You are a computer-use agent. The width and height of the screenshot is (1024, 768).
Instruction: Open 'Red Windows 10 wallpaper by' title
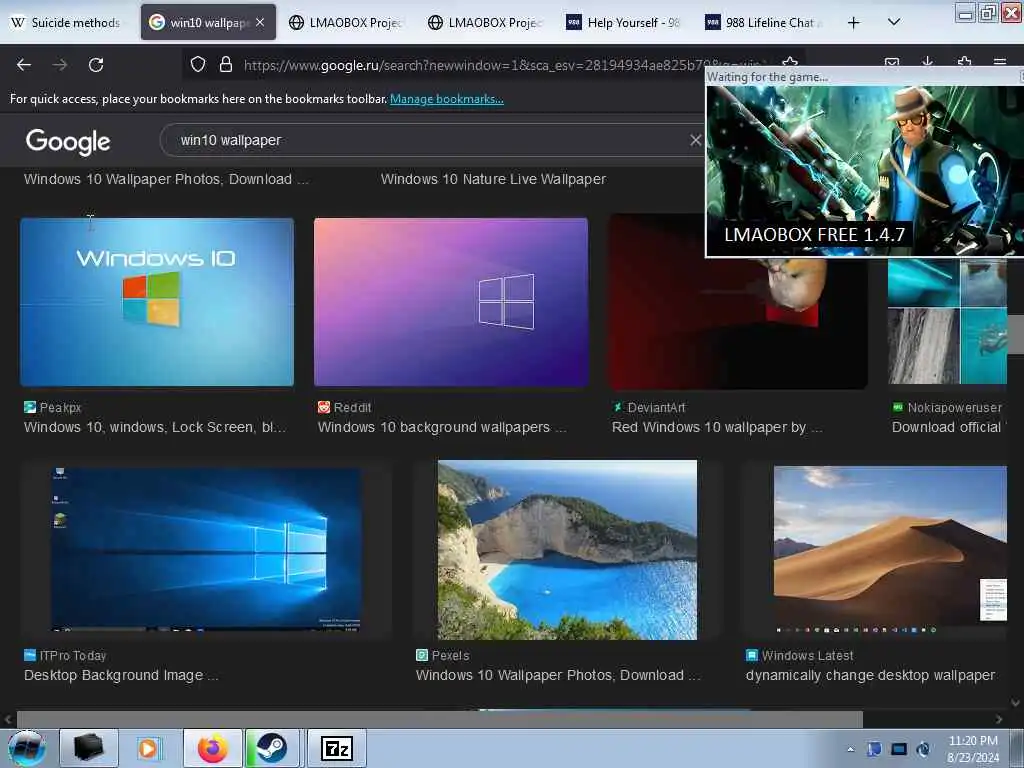tap(717, 427)
